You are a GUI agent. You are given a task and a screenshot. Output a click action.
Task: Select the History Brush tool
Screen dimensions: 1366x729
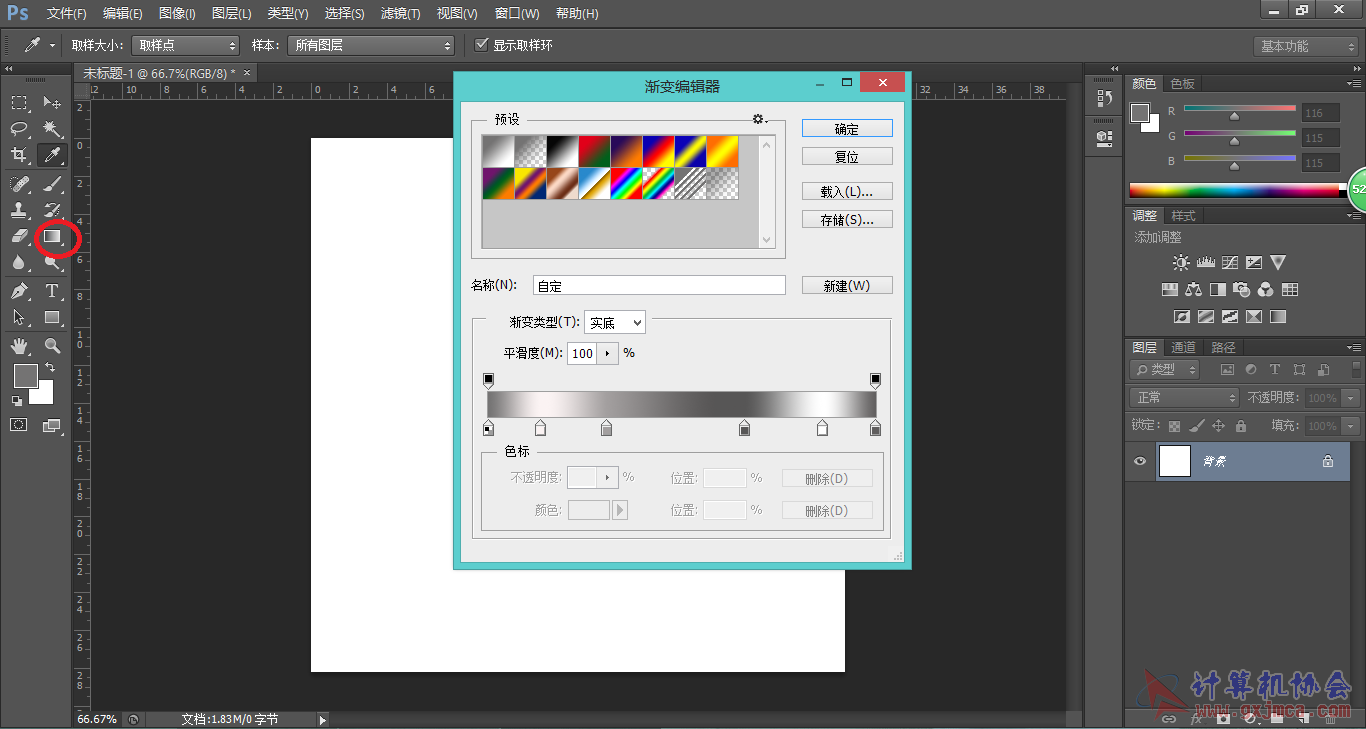[52, 210]
